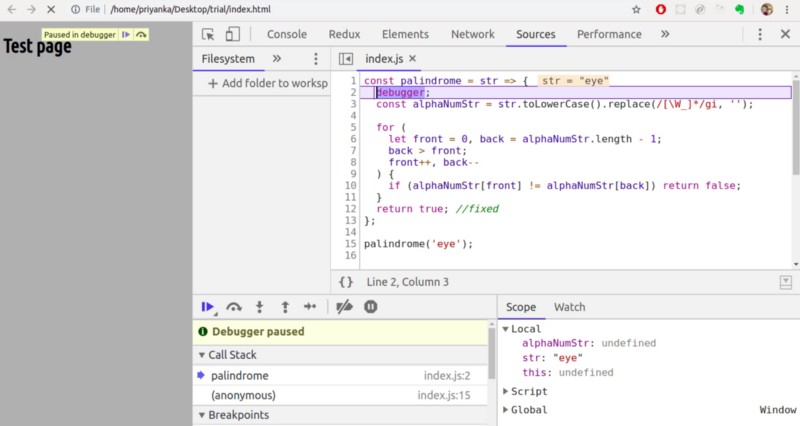Switch to the Console tab

[x=287, y=34]
